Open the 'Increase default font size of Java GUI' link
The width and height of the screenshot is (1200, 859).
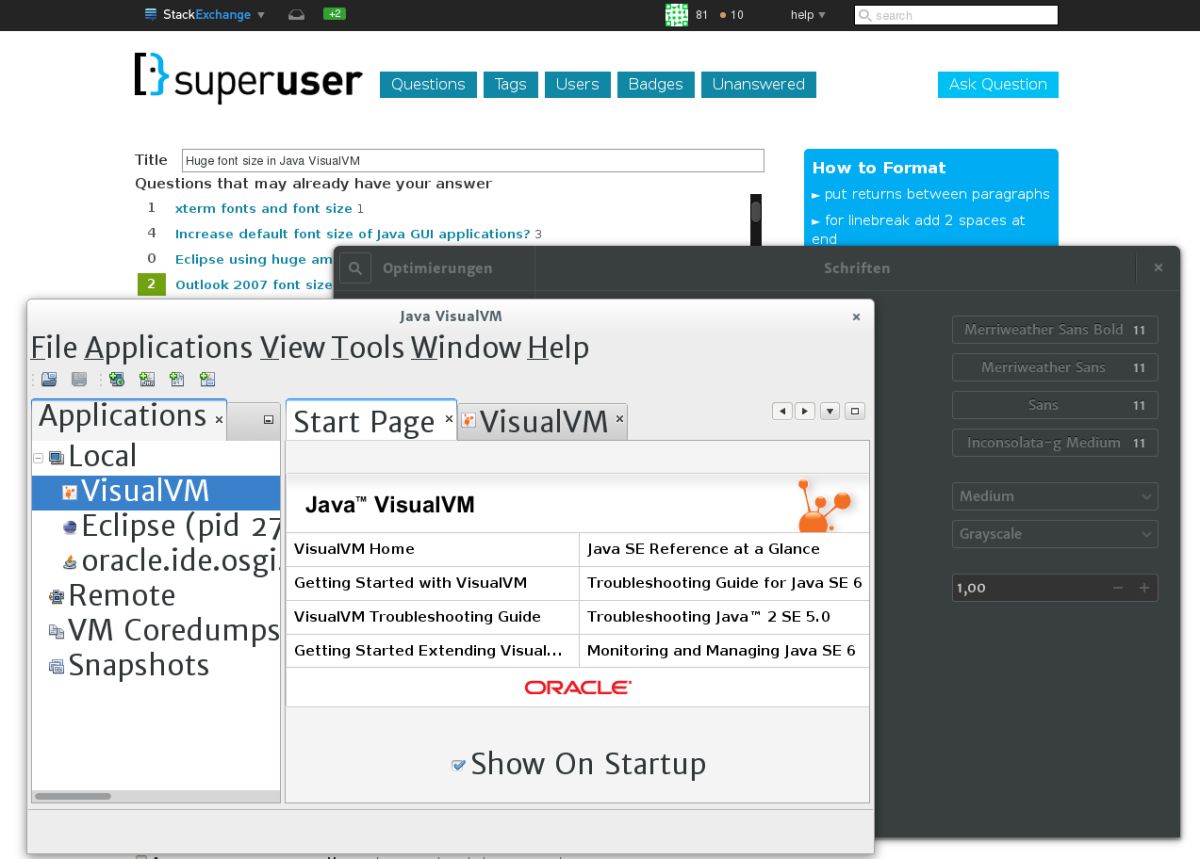(352, 234)
